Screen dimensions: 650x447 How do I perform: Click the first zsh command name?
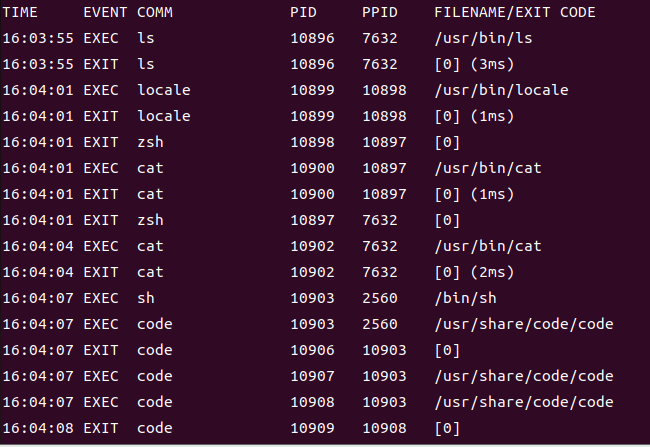coord(150,143)
